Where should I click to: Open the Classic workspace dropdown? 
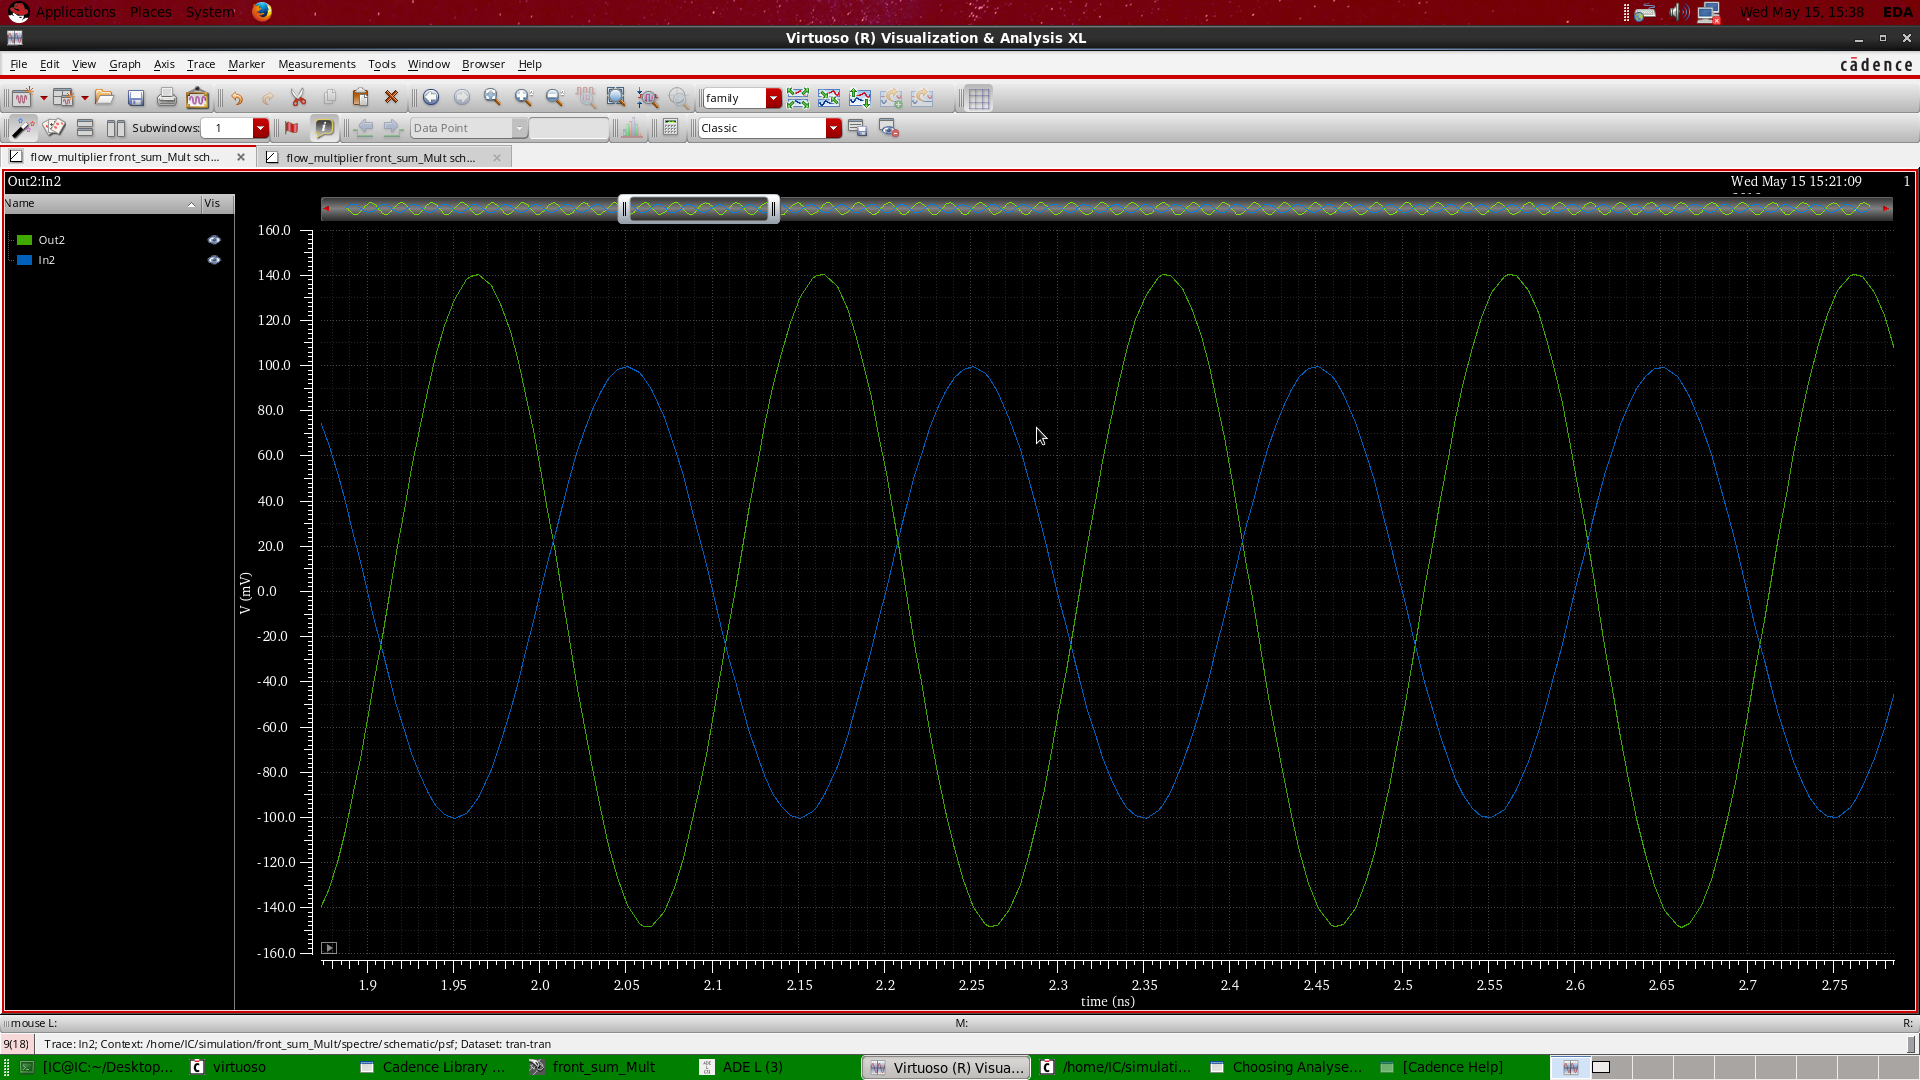833,128
